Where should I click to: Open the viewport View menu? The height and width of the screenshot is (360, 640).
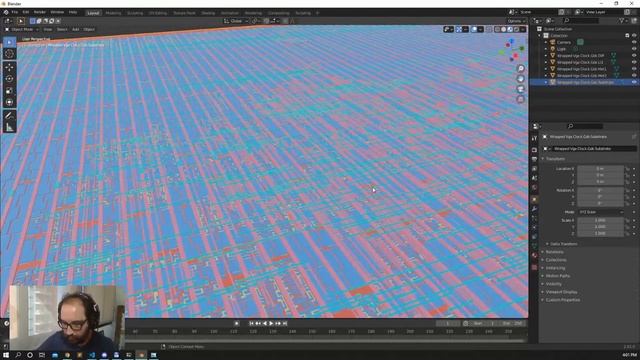tap(48, 29)
